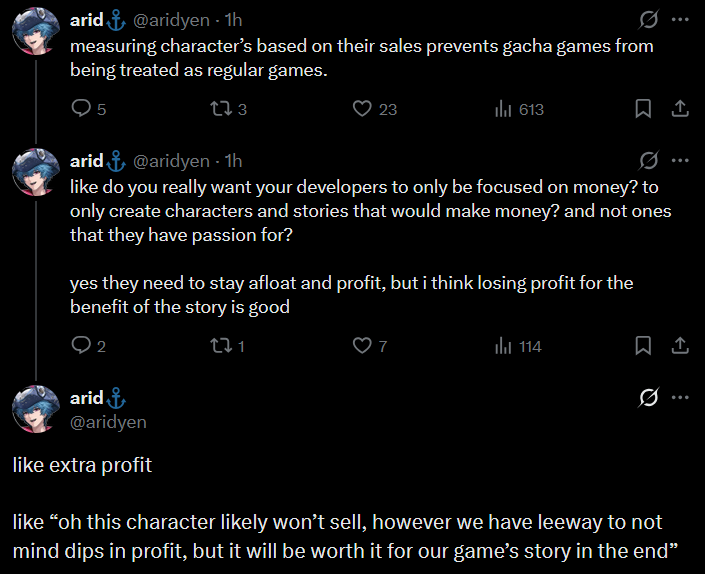
Task: Reply to the second tweet with 2 replies
Action: click(81, 346)
